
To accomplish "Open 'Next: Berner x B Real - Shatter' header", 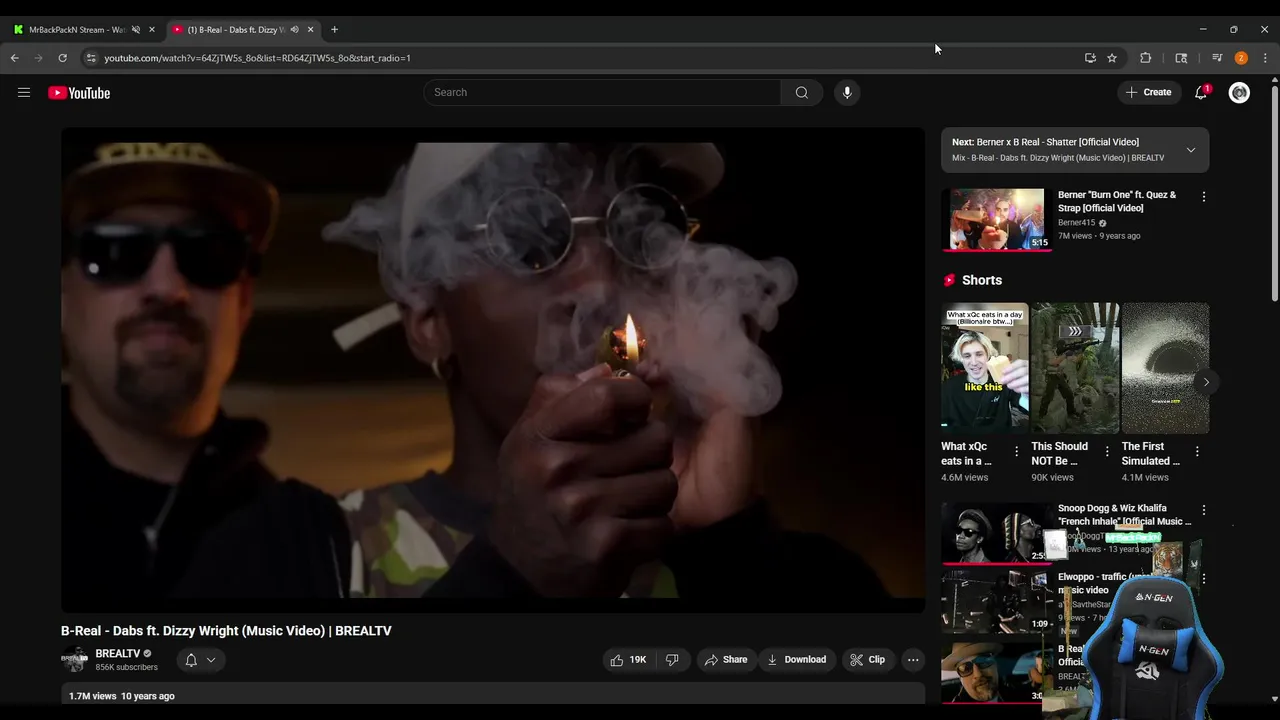I will pyautogui.click(x=1045, y=142).
